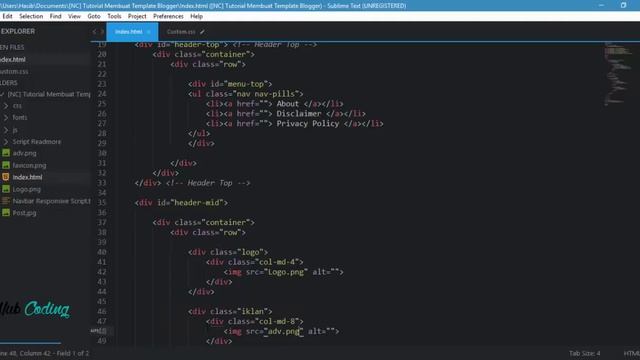Click the Logo.png image file icon
Screen dimensions: 640x360
pos(6,189)
